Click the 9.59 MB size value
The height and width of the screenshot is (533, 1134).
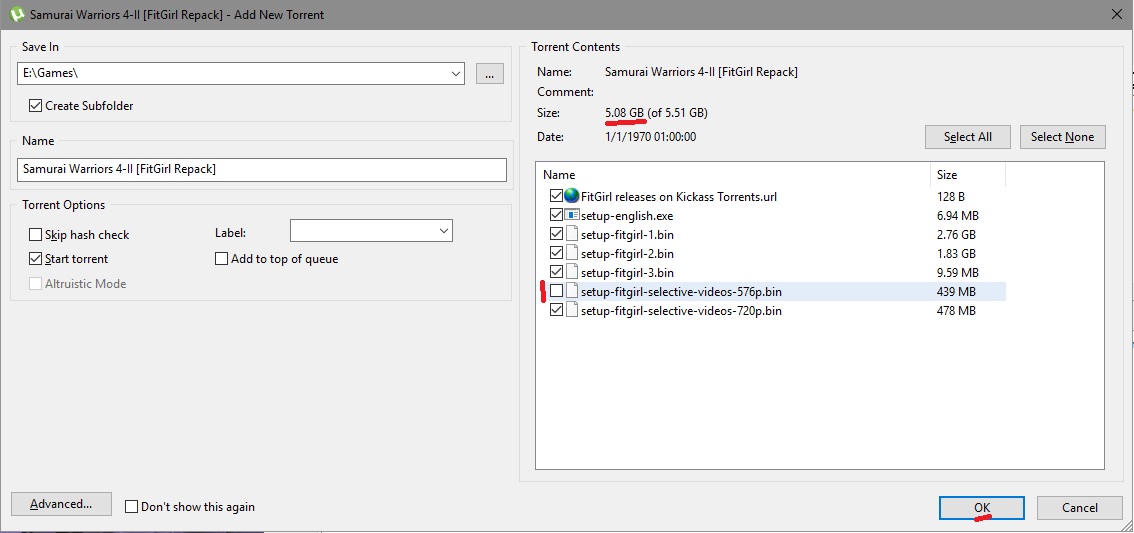pos(958,273)
